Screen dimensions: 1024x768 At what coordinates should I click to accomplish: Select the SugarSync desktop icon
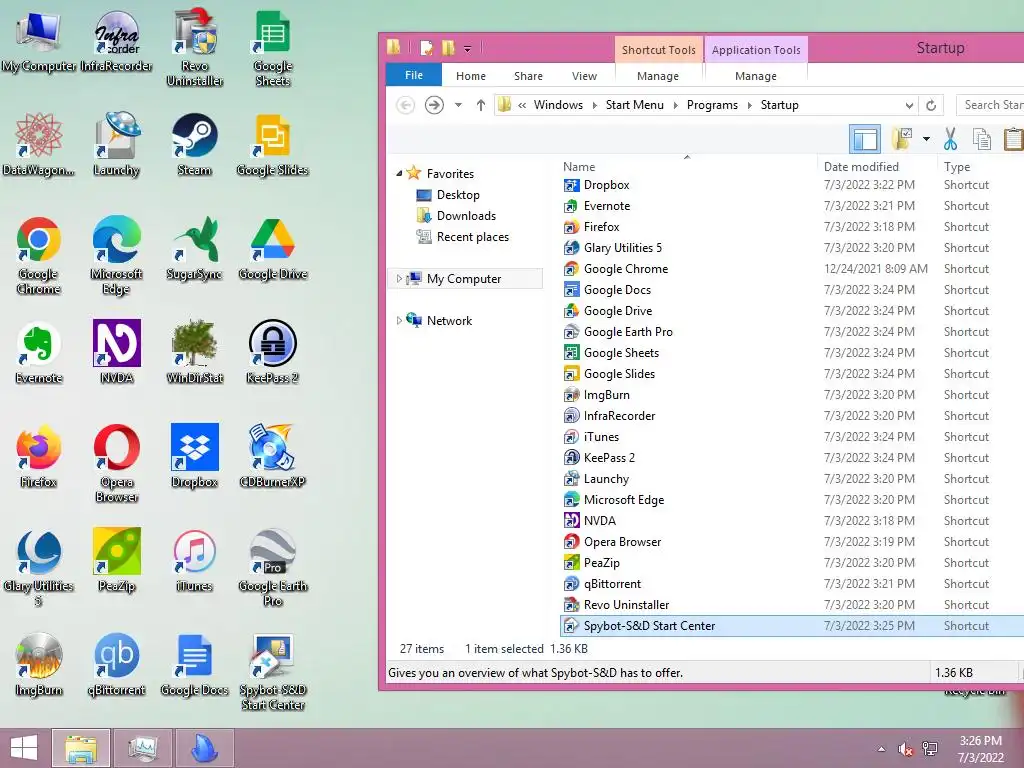195,249
